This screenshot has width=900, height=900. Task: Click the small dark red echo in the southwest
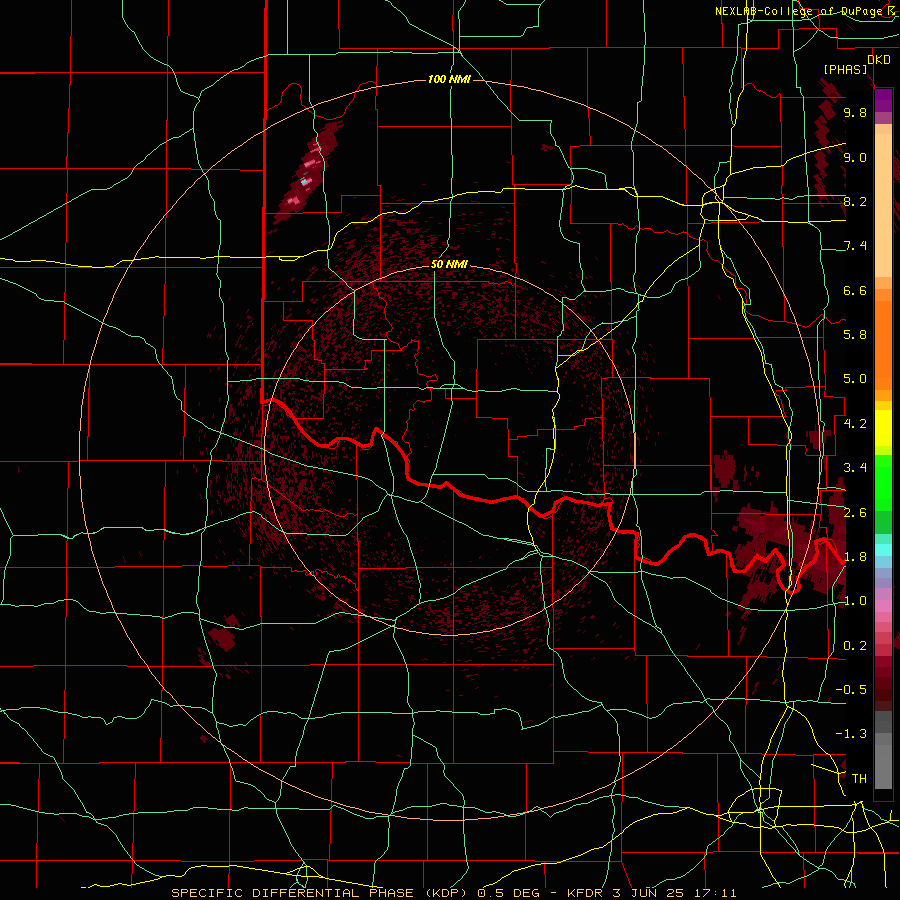[x=222, y=638]
